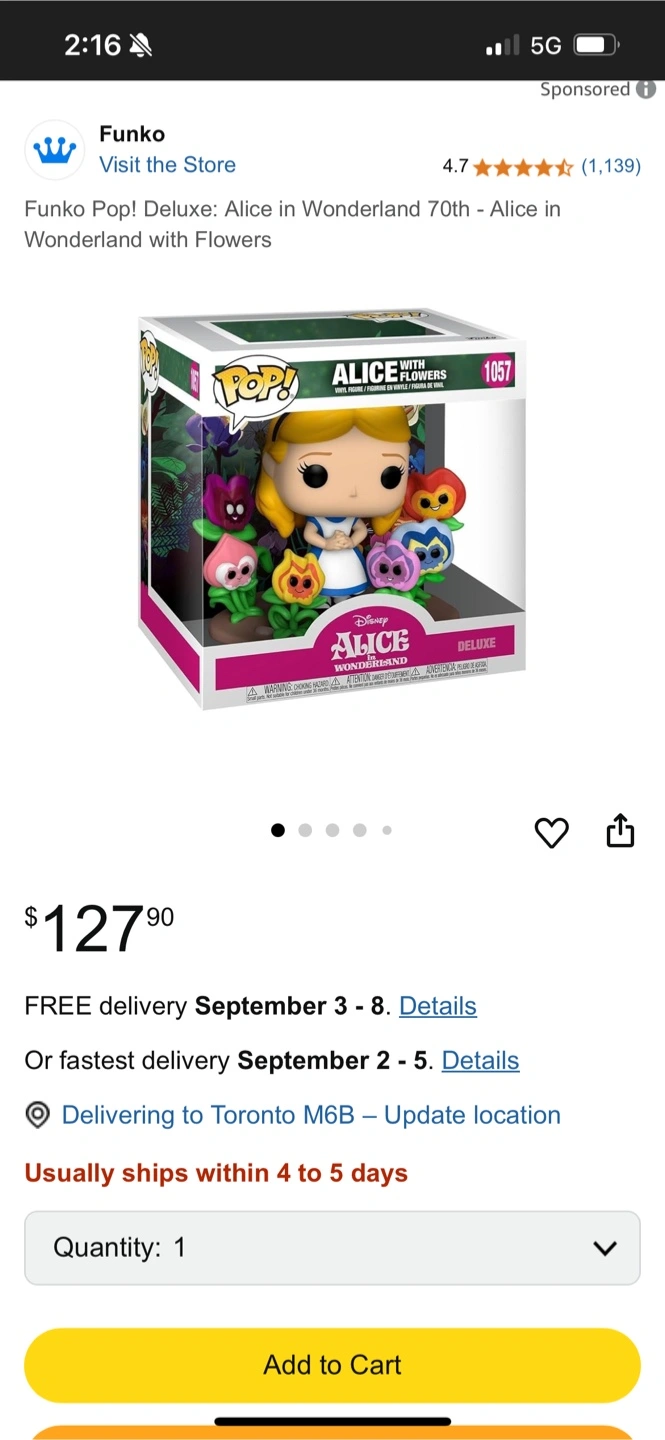This screenshot has width=665, height=1440.
Task: Select the first image carousel dot
Action: (x=278, y=830)
